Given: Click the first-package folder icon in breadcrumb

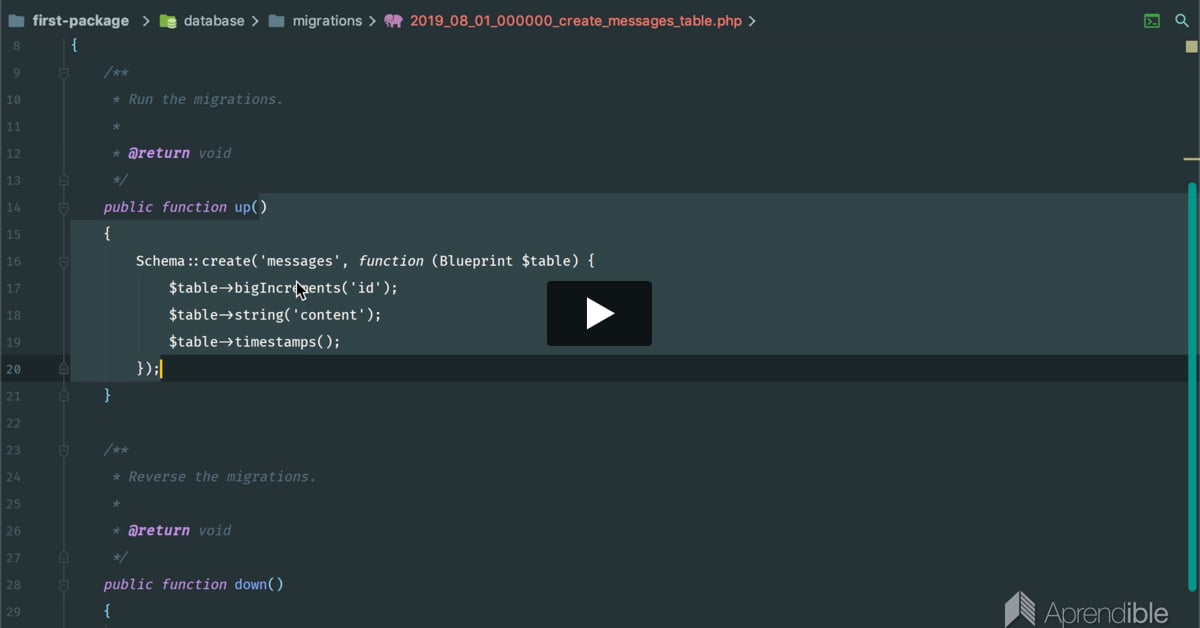Looking at the screenshot, I should 16,21.
